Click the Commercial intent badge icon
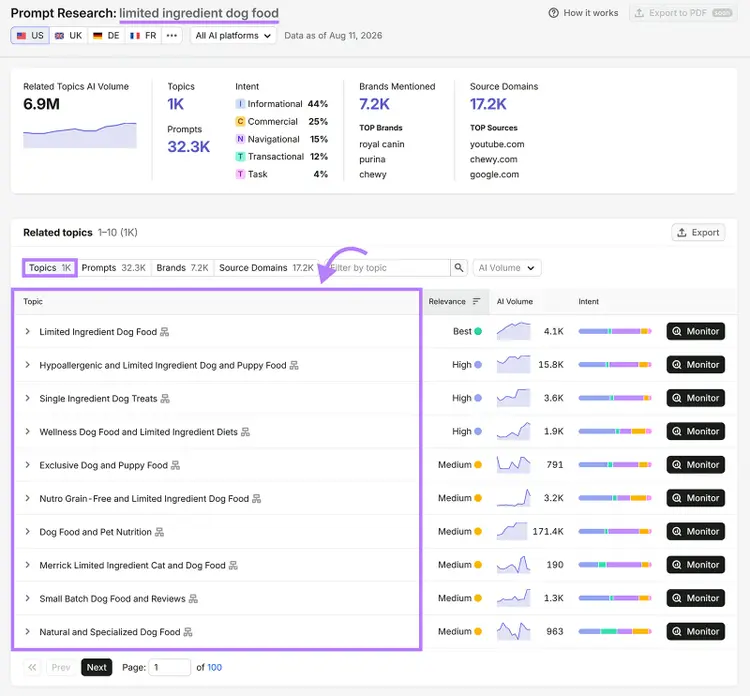This screenshot has width=750, height=696. tap(240, 122)
